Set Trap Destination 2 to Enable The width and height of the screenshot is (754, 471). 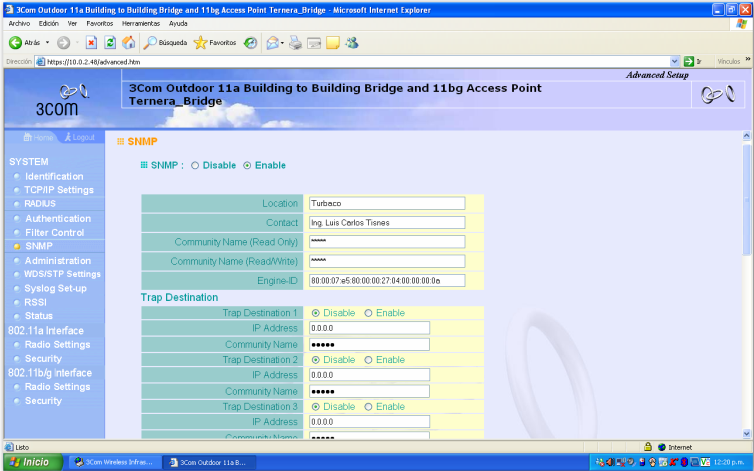pyautogui.click(x=368, y=360)
